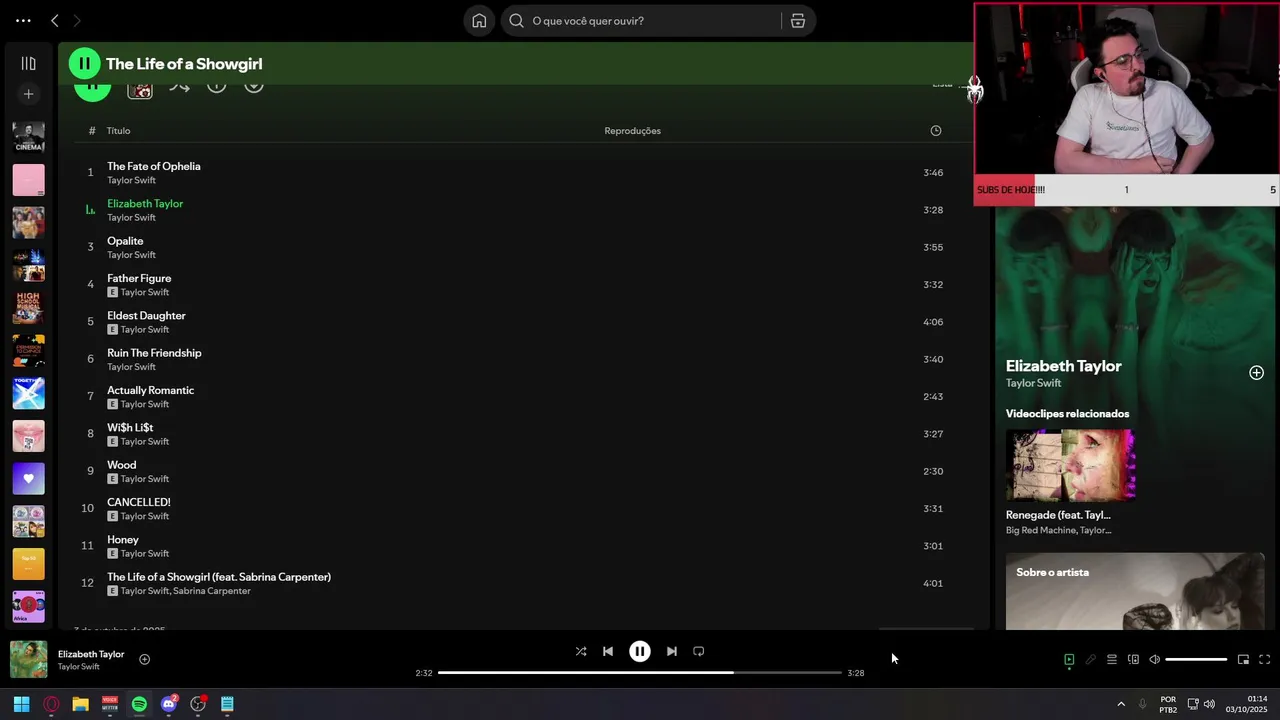Open the three-dots app menu
Image resolution: width=1280 pixels, height=720 pixels.
pos(23,21)
